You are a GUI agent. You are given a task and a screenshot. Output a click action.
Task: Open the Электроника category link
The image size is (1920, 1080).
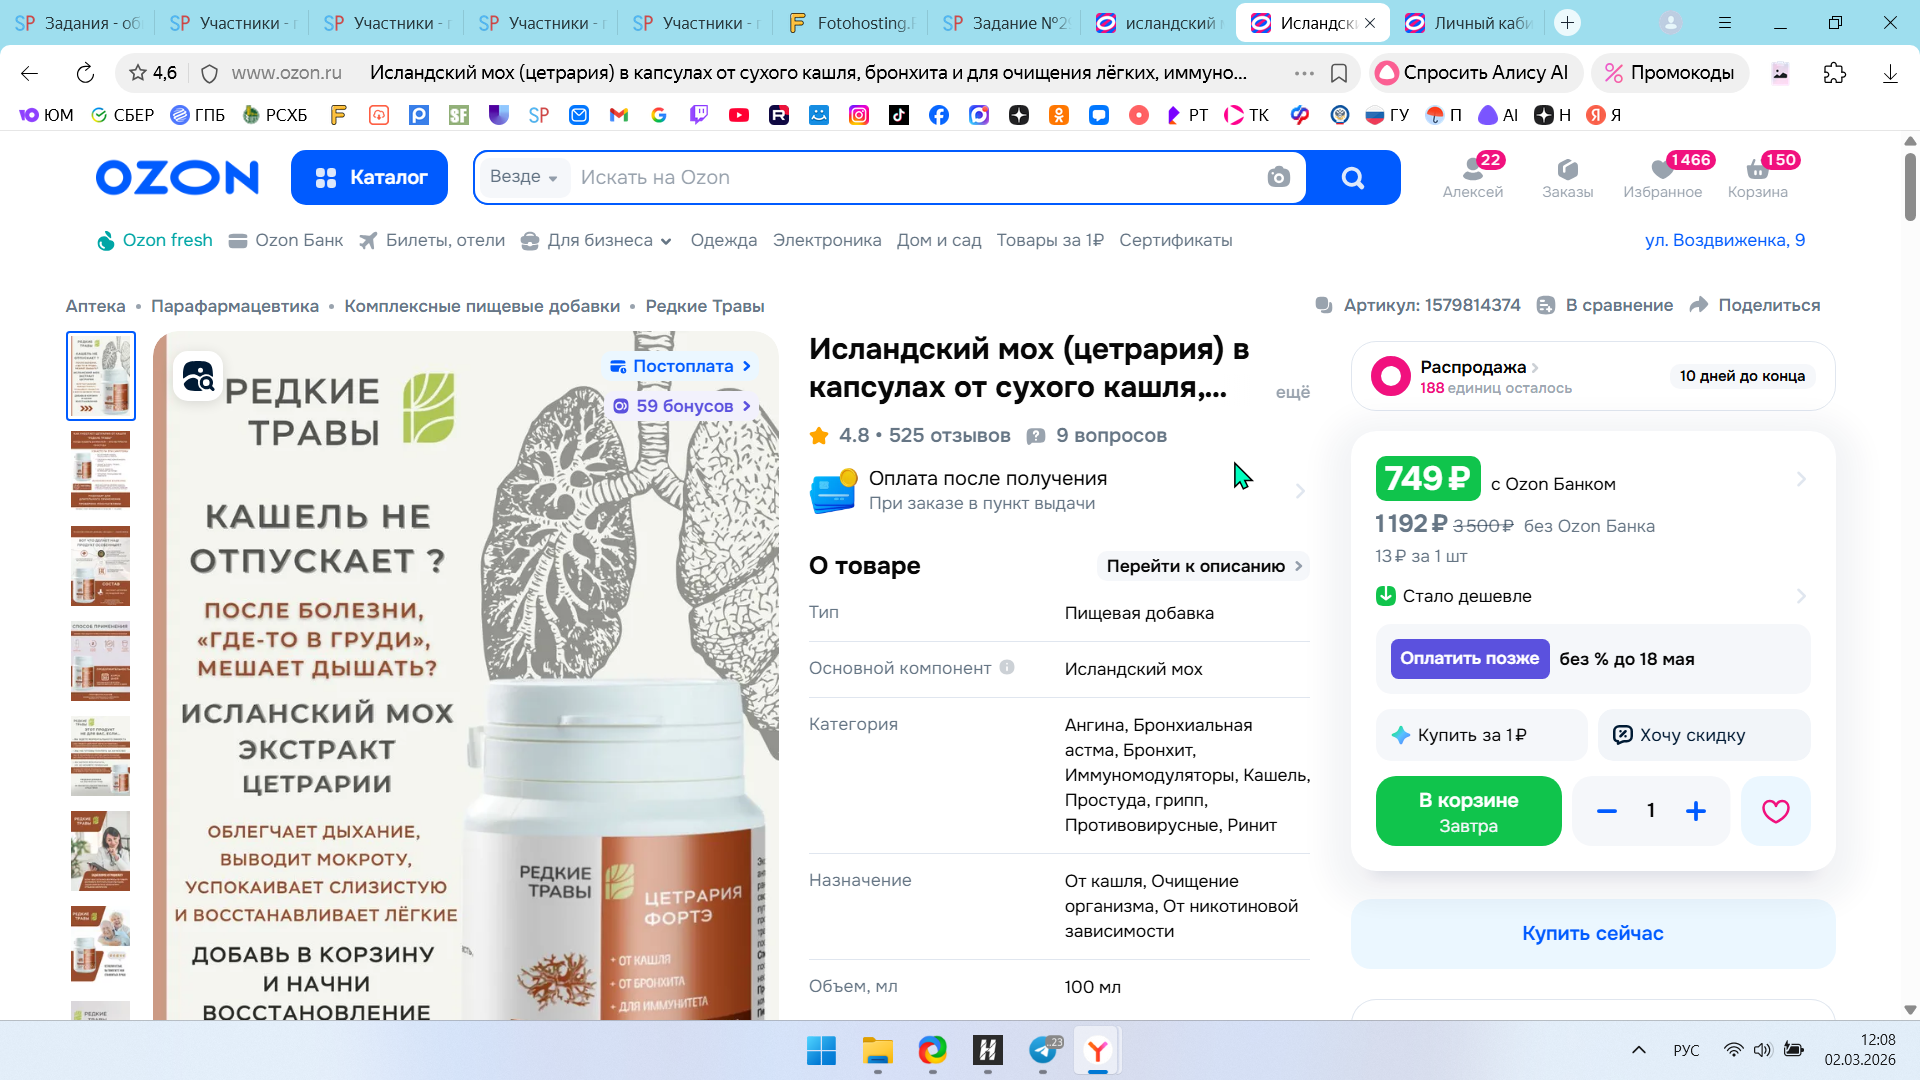point(826,241)
